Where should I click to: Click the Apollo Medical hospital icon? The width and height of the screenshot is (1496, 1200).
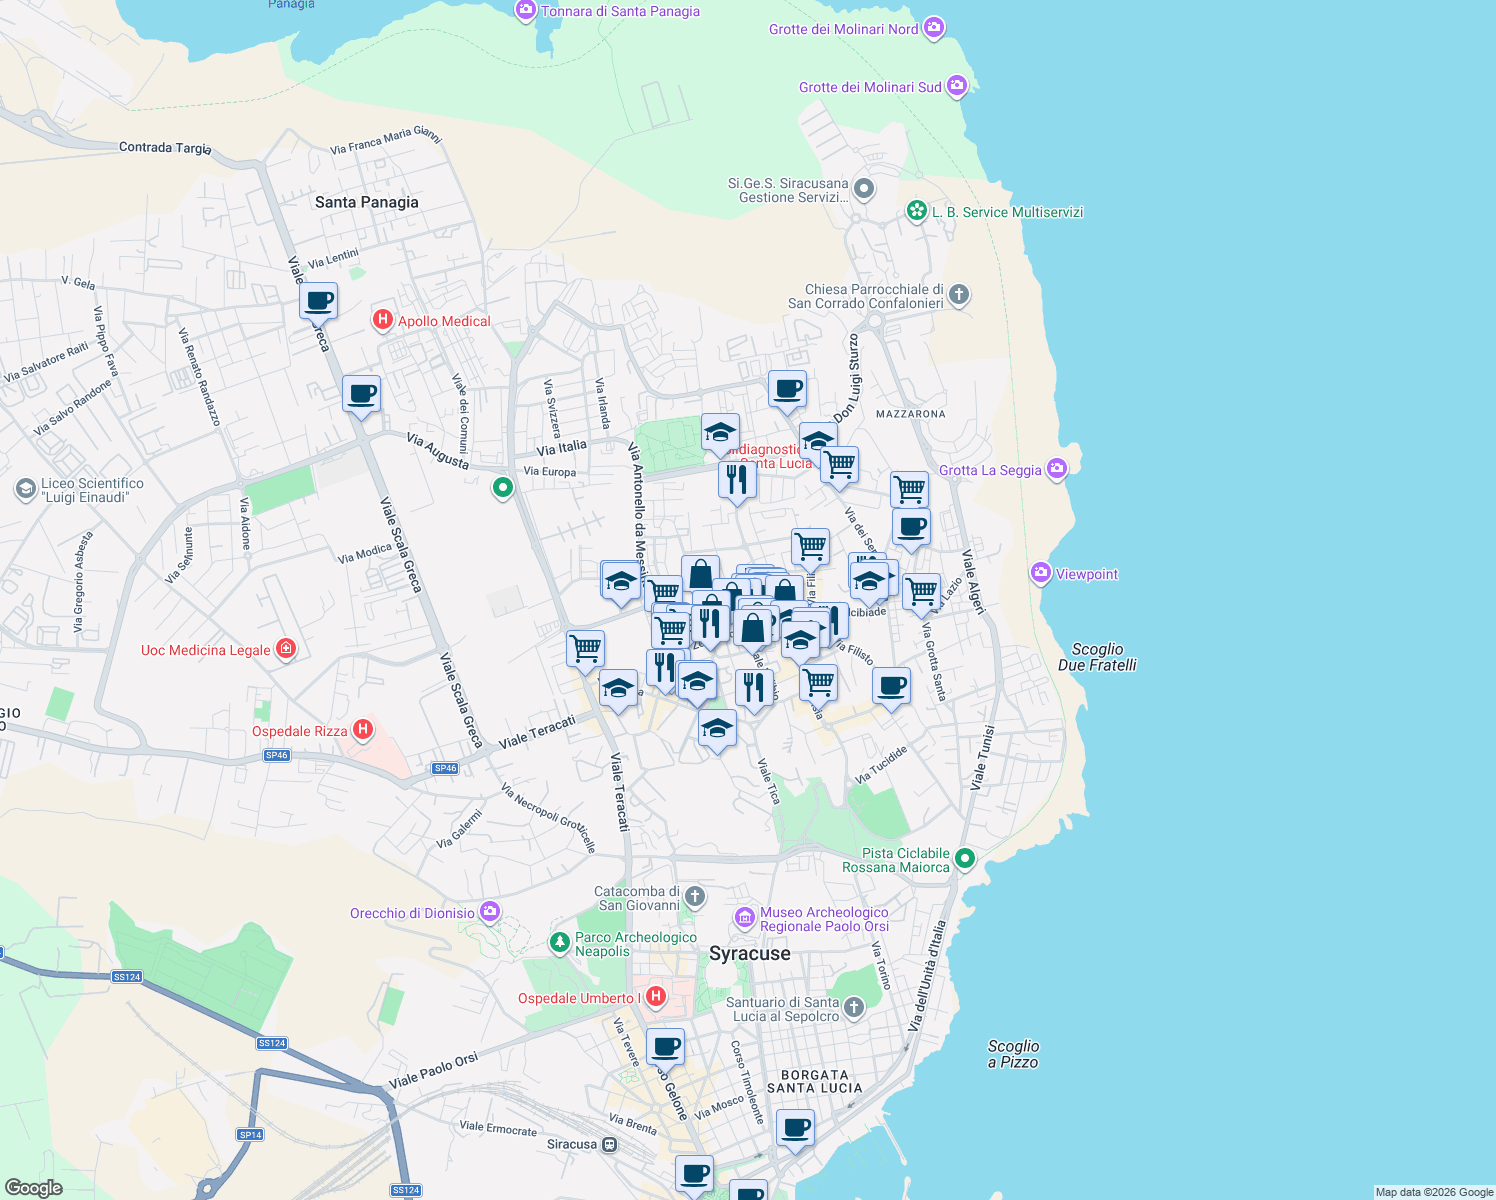[382, 320]
